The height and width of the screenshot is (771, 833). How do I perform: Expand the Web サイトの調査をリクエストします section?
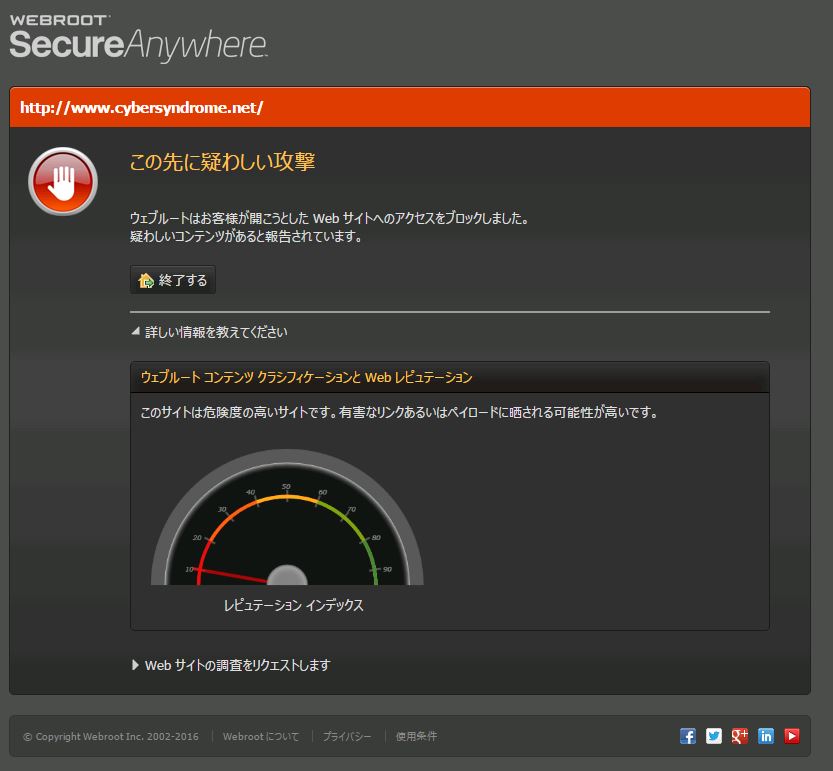pyautogui.click(x=231, y=665)
